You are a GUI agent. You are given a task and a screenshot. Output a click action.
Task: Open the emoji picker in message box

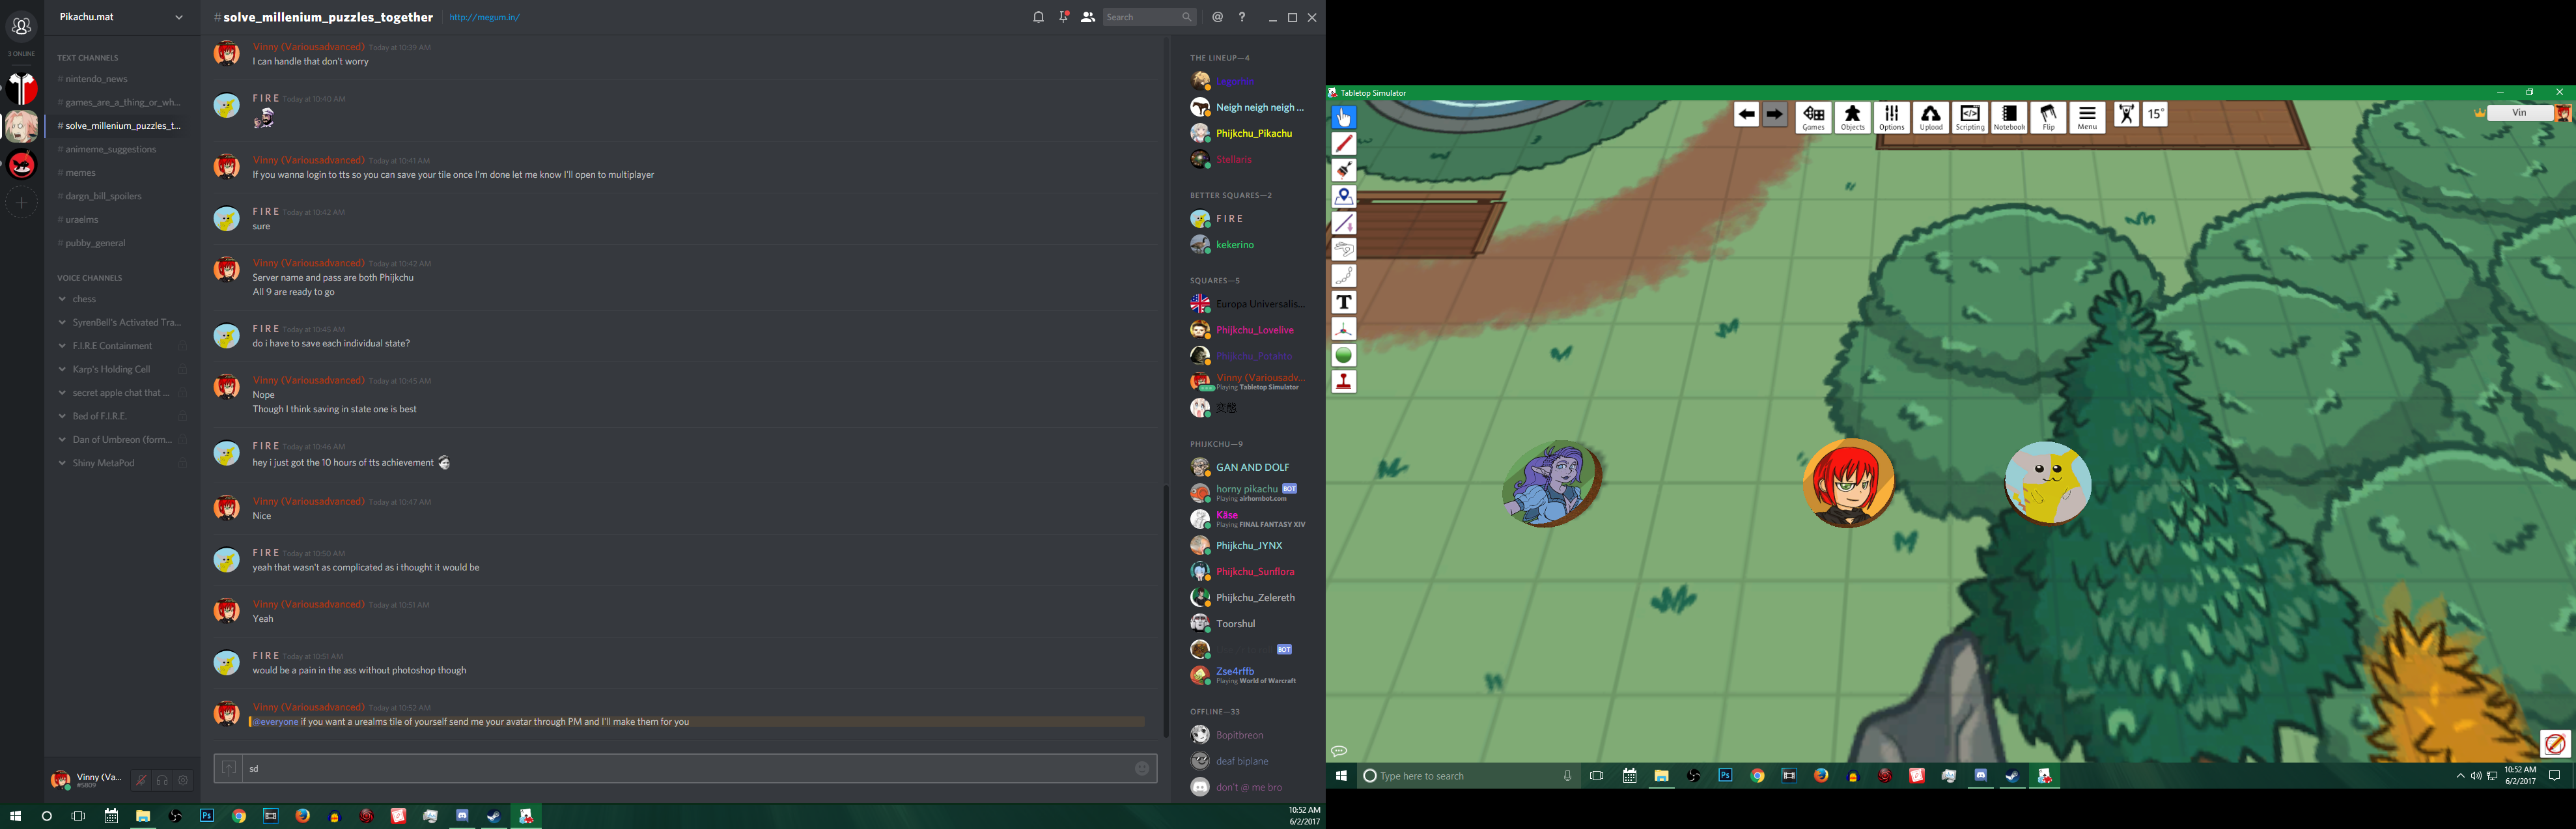pos(1141,768)
